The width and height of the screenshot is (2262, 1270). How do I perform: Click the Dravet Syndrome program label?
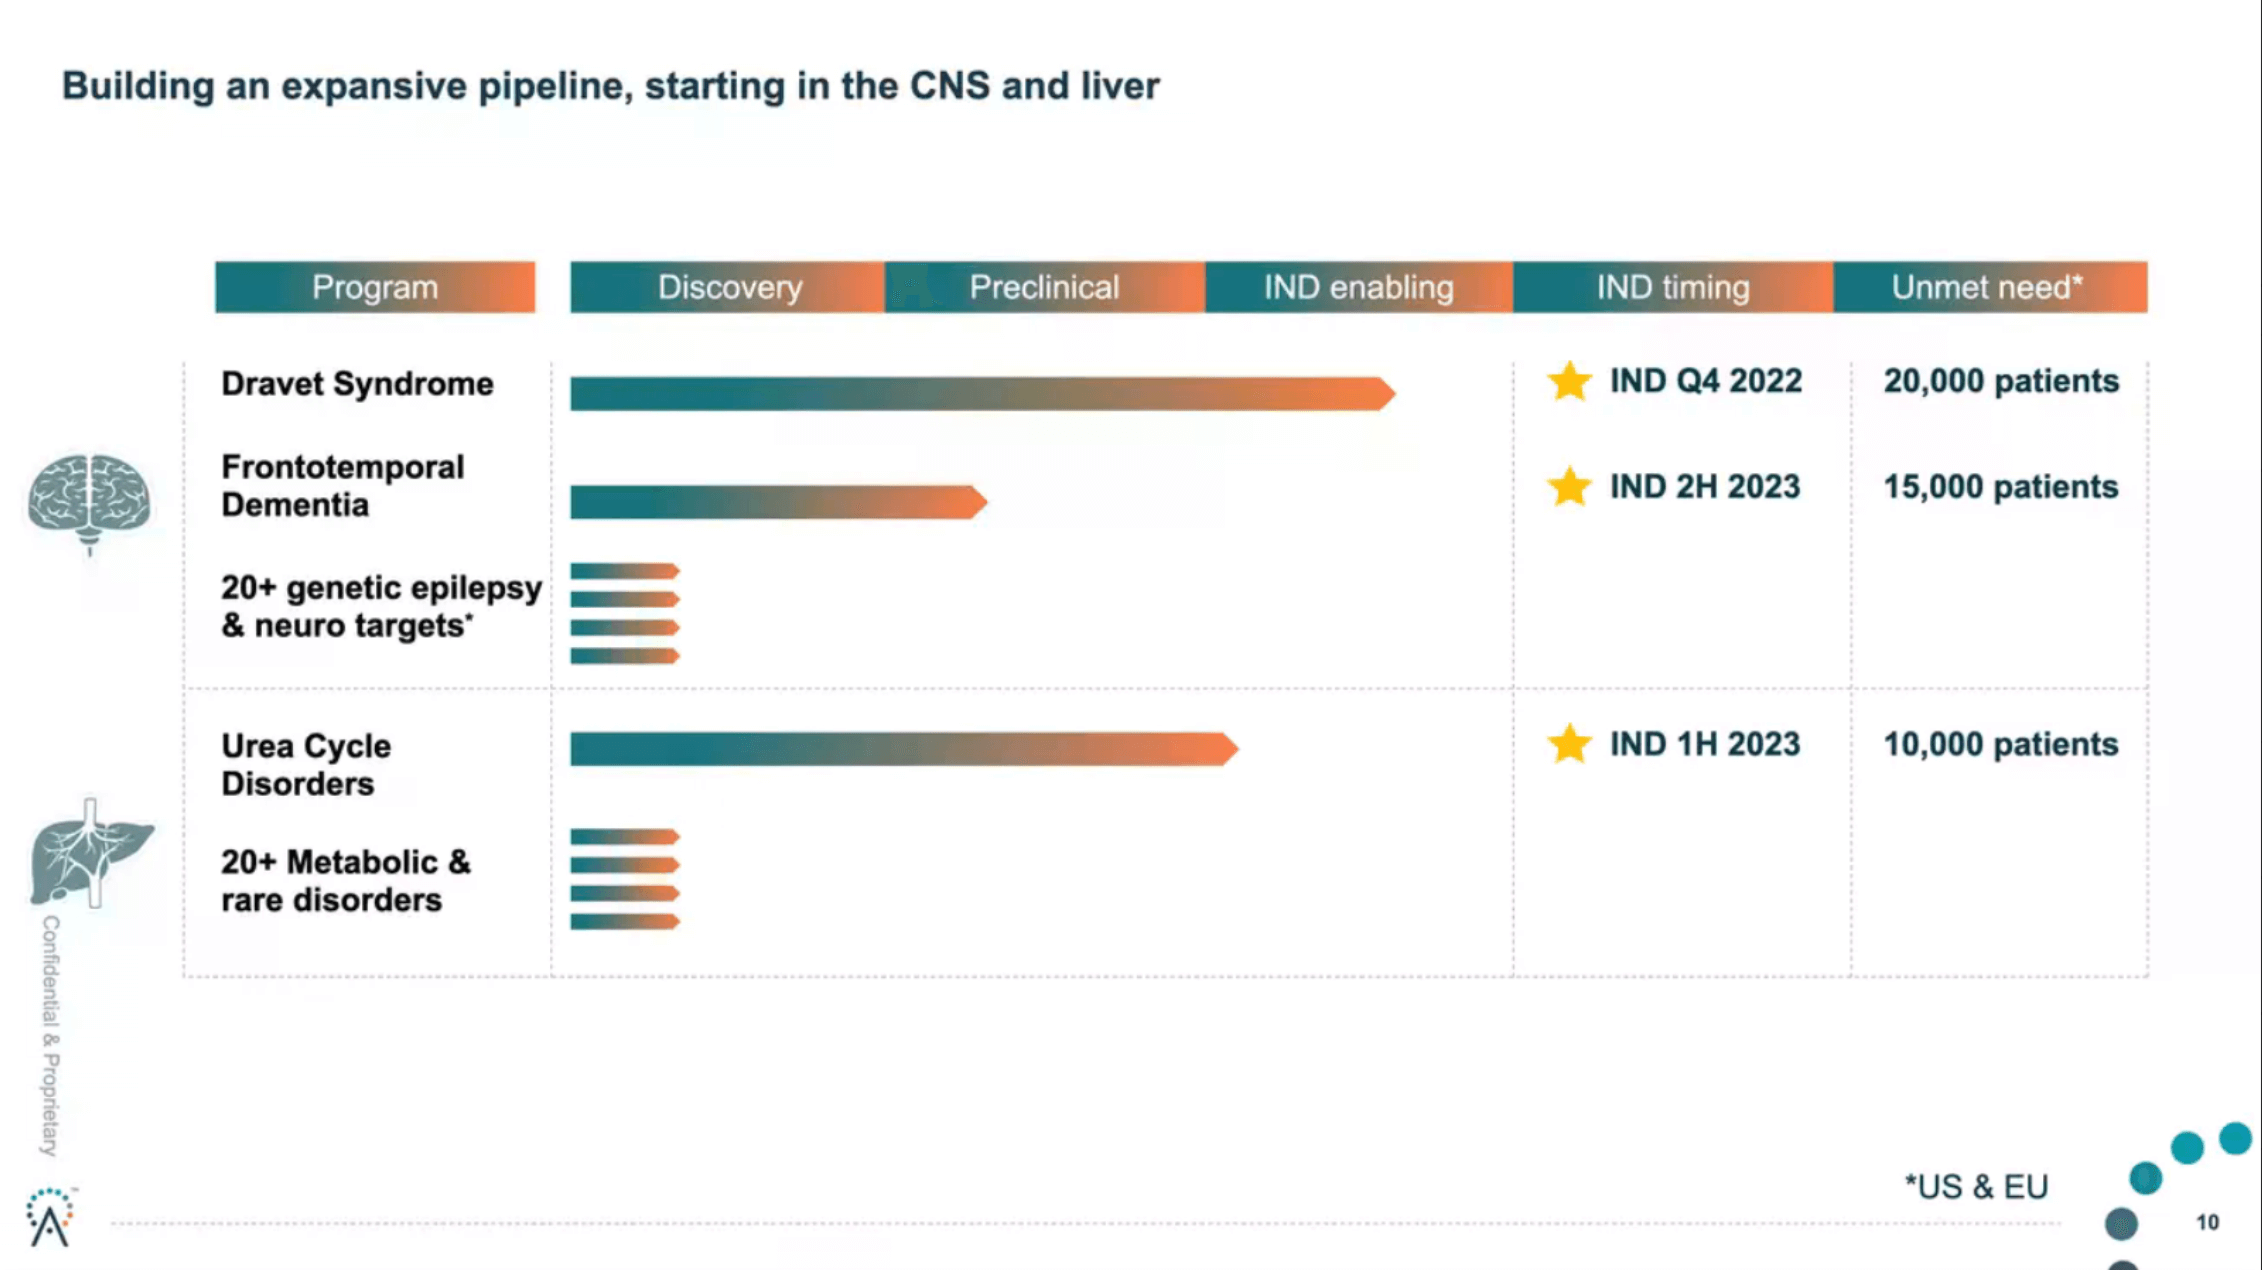[357, 384]
